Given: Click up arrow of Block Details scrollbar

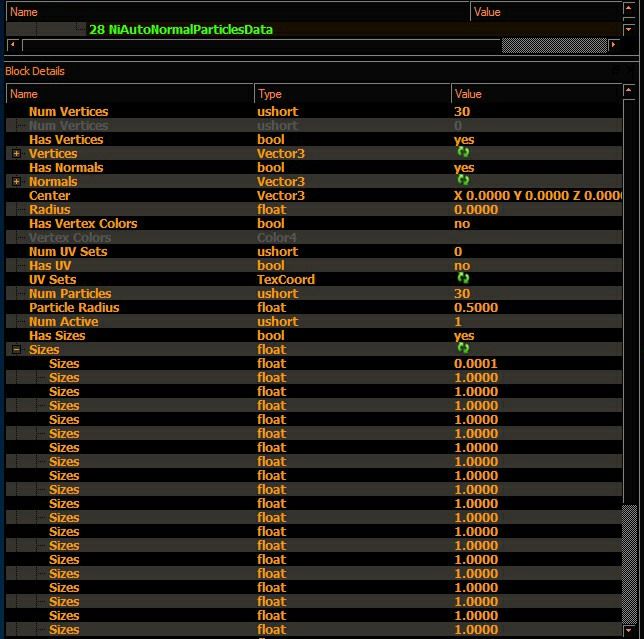Looking at the screenshot, I should (x=629, y=90).
